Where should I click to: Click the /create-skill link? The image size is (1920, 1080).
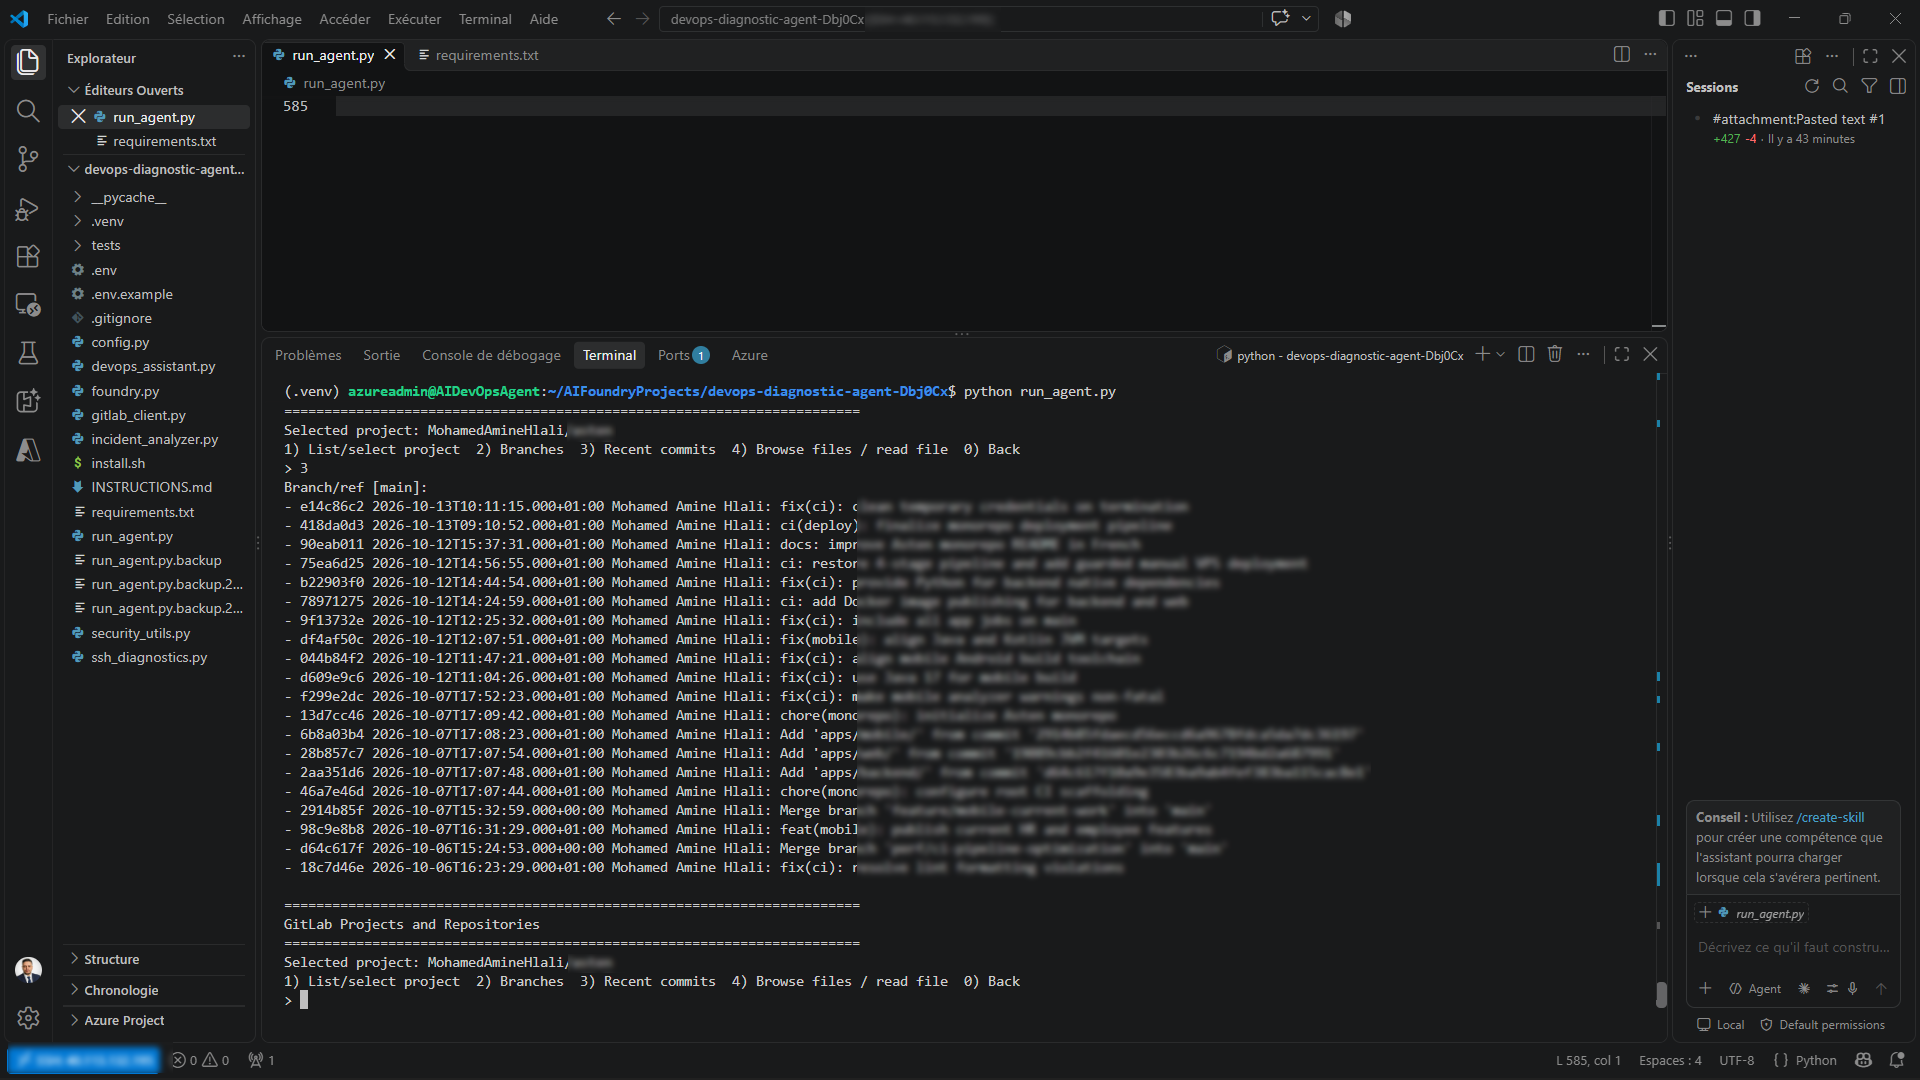(1830, 817)
